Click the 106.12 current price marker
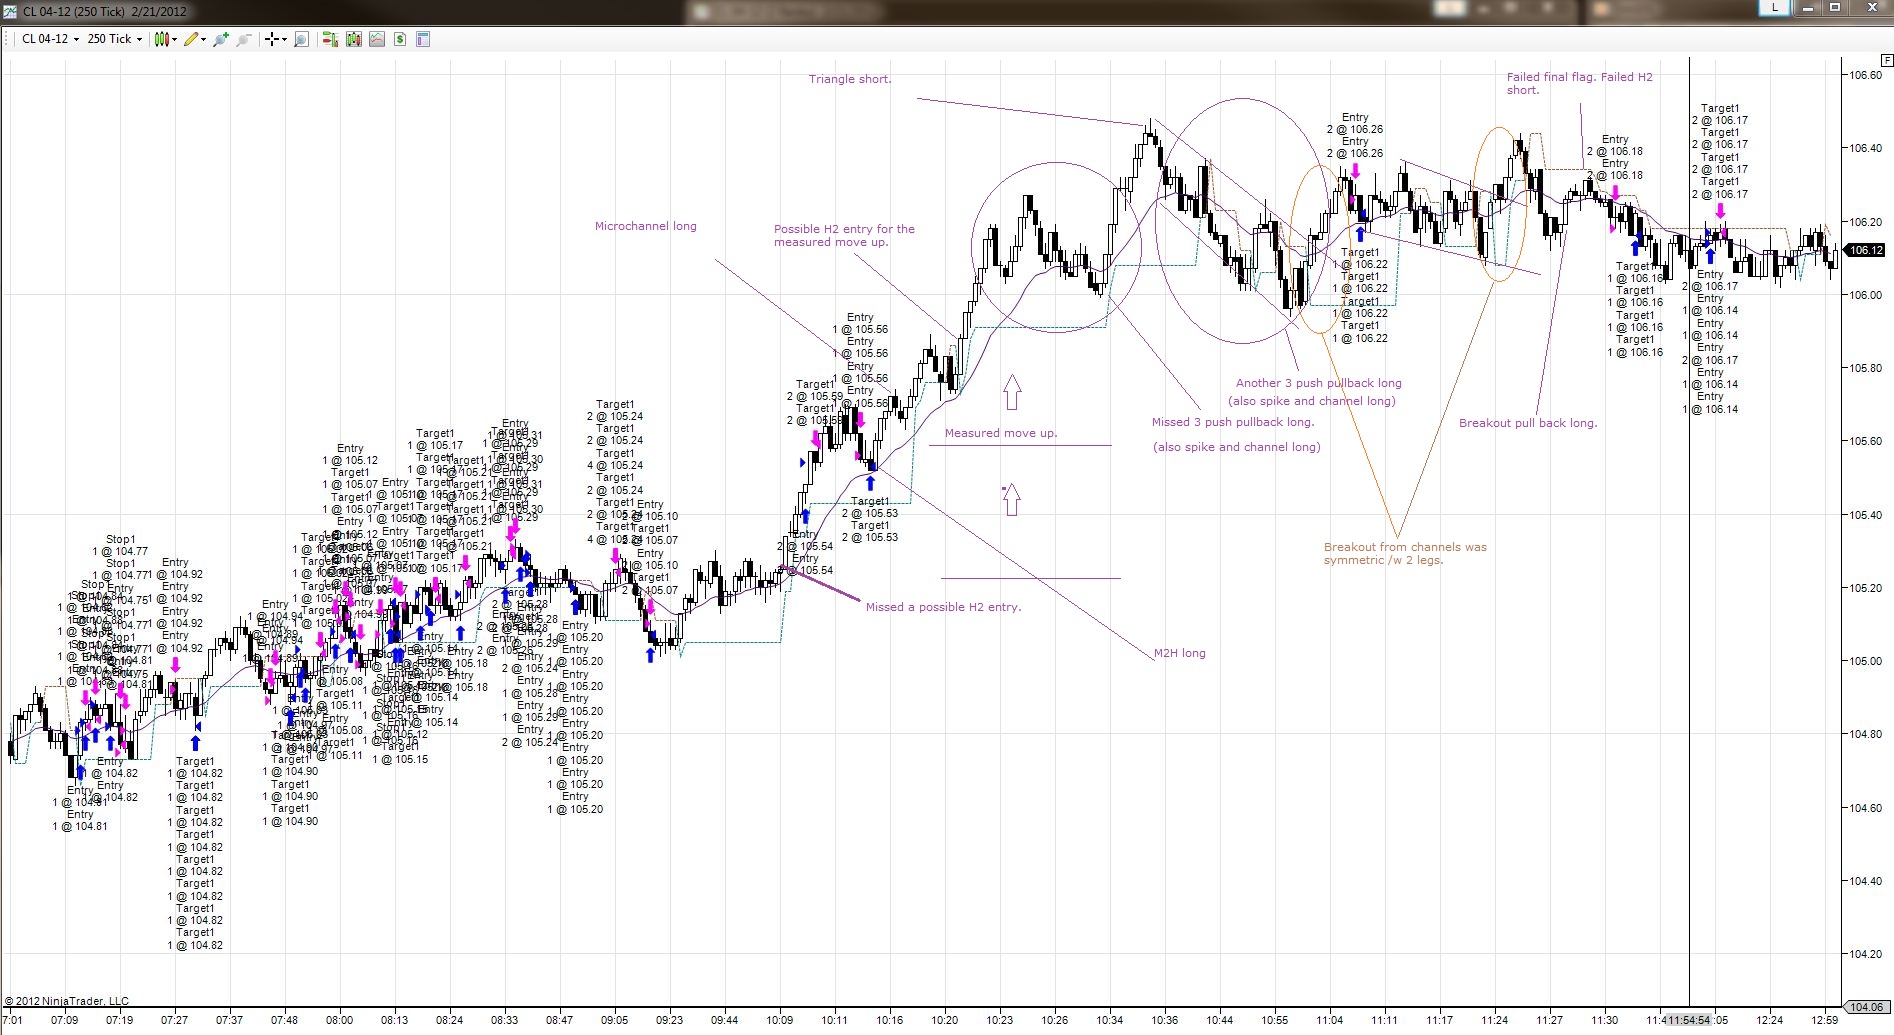The width and height of the screenshot is (1894, 1035). point(1866,250)
